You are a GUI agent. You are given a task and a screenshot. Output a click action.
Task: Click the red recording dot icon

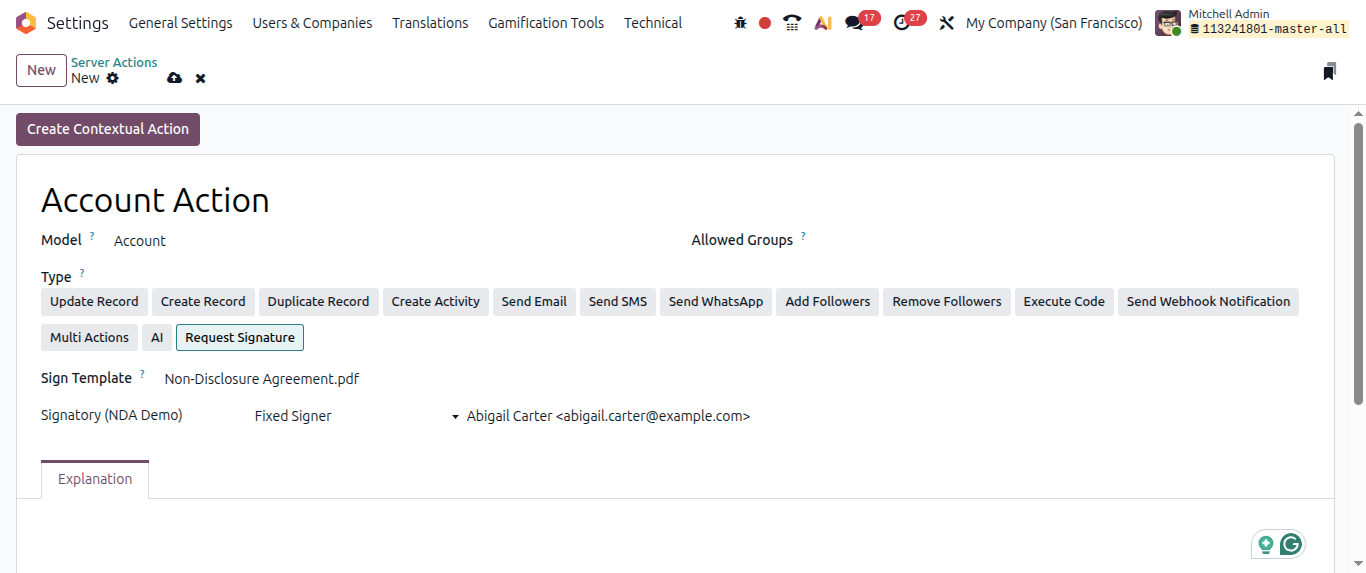tap(765, 23)
